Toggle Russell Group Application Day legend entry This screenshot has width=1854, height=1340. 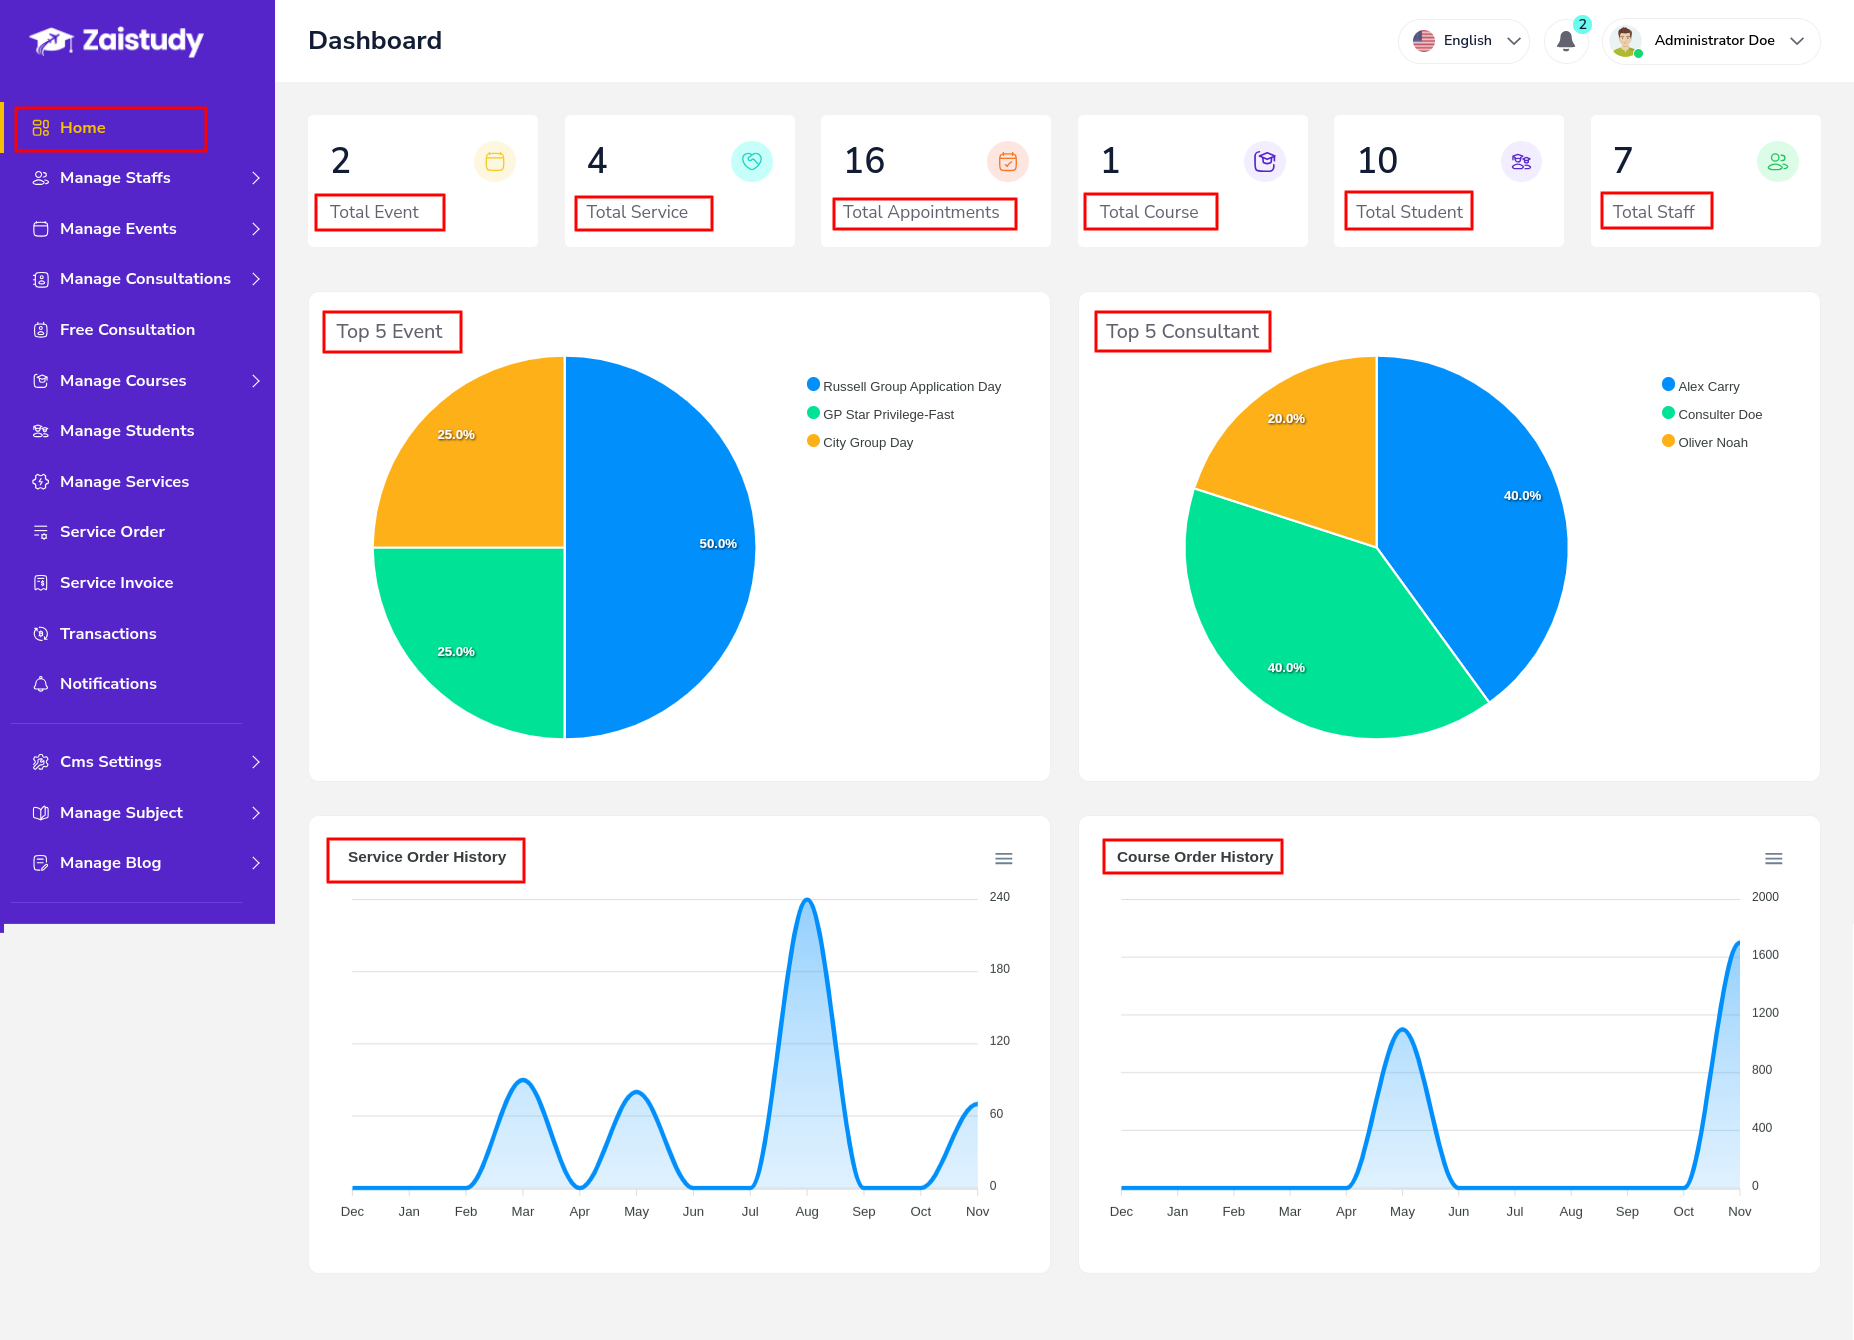coord(904,386)
